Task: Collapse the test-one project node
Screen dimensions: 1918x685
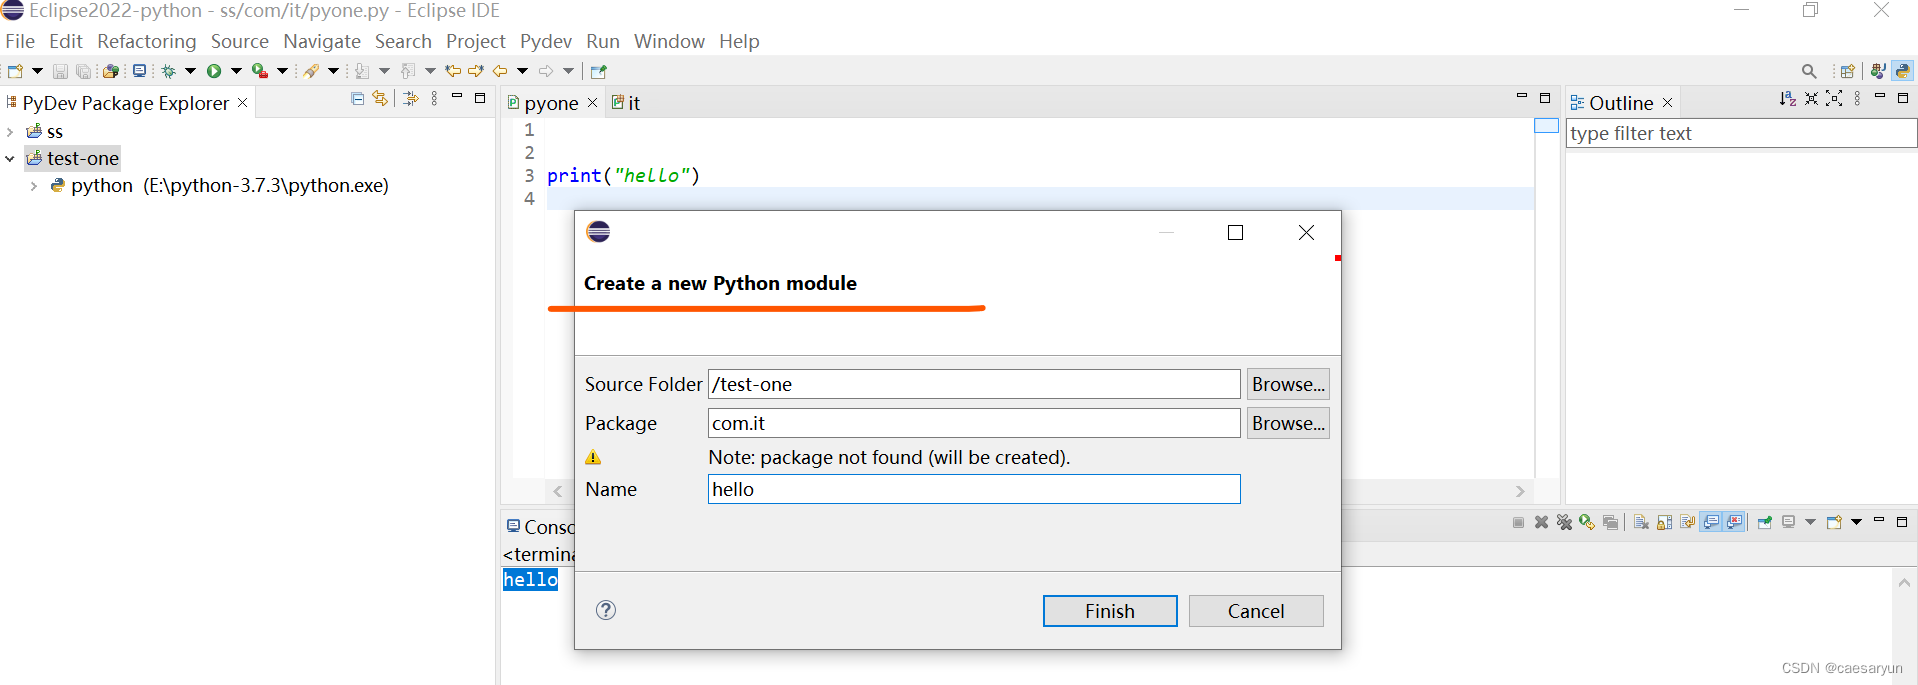Action: (10, 158)
